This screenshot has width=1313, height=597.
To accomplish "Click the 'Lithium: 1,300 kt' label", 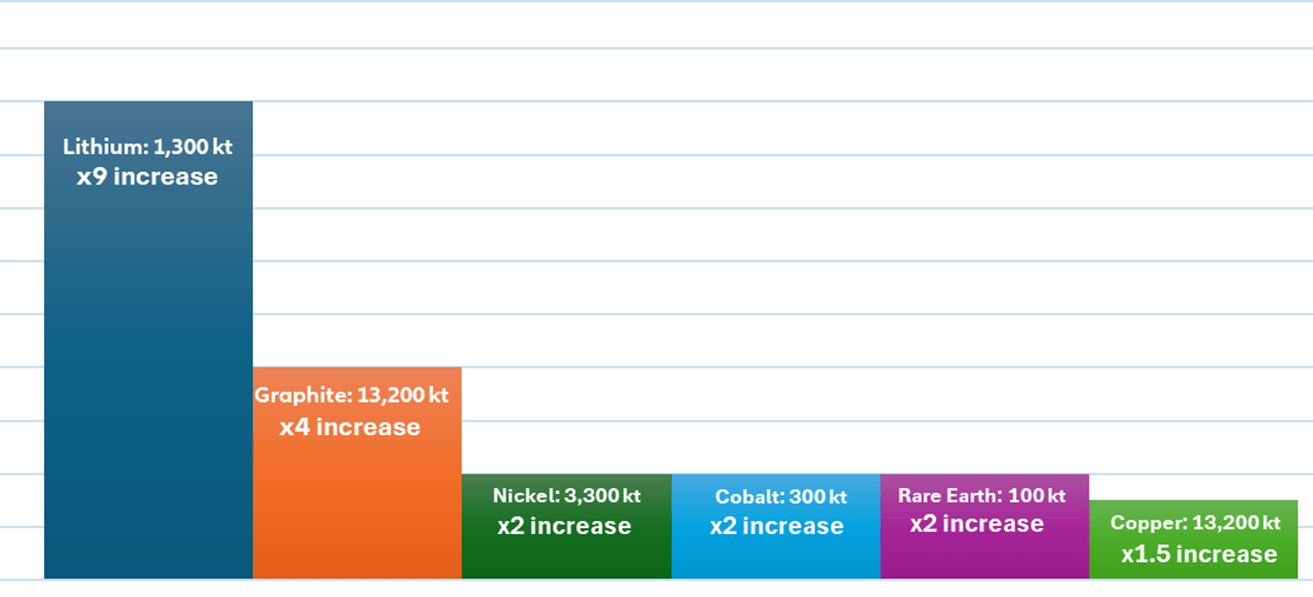I will click(147, 147).
